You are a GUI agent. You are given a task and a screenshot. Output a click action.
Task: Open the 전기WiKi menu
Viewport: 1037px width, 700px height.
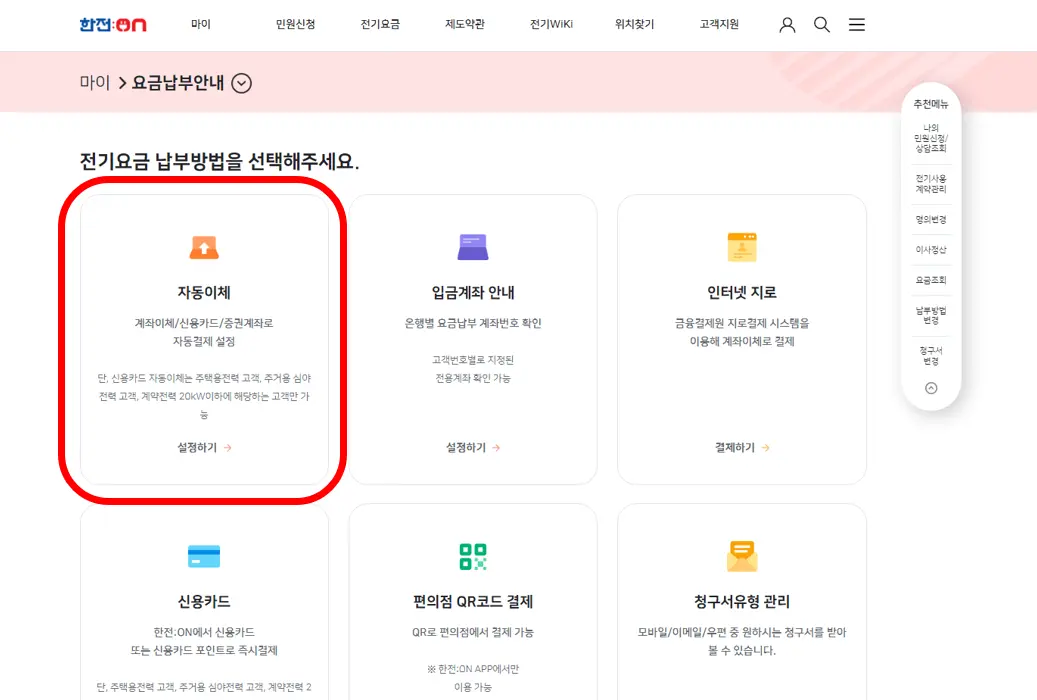tap(551, 25)
